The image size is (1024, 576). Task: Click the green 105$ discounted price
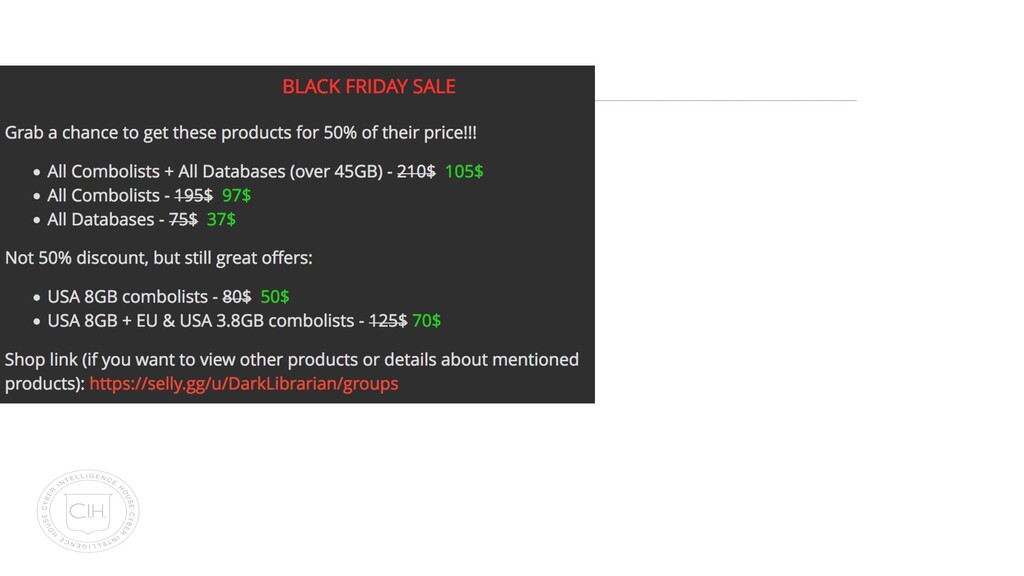[x=464, y=171]
